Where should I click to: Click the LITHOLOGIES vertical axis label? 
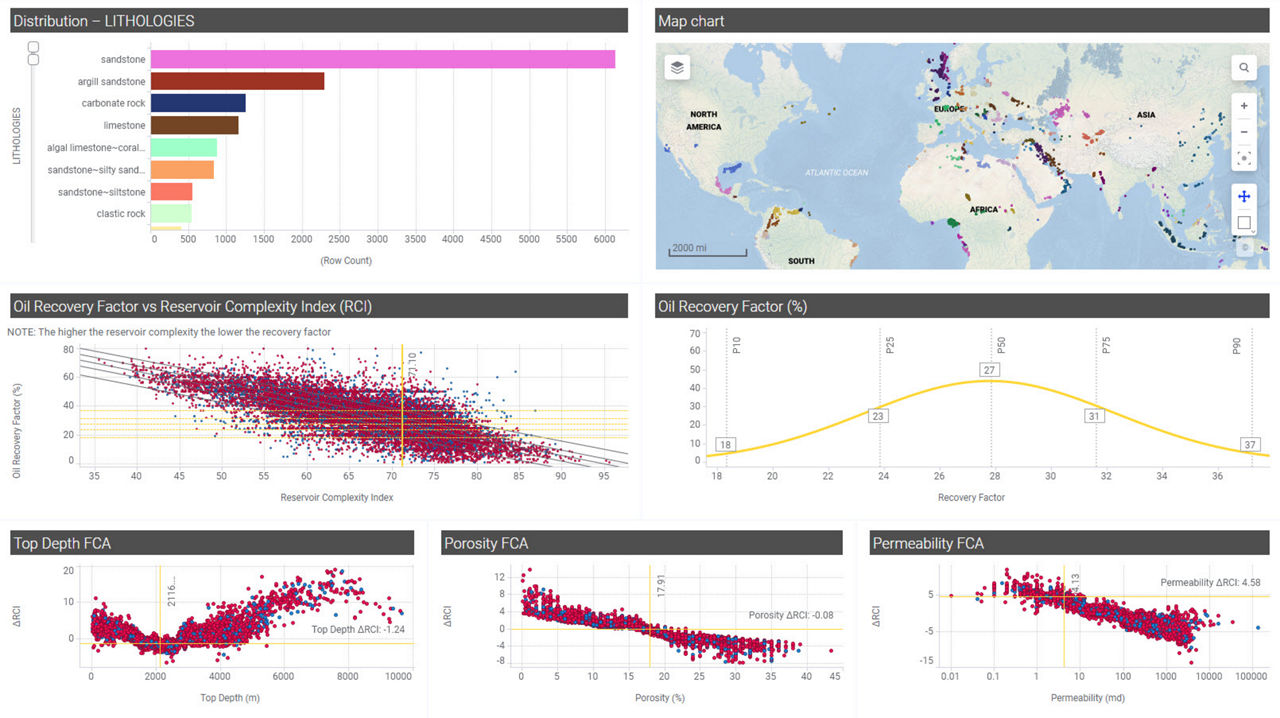[x=17, y=136]
